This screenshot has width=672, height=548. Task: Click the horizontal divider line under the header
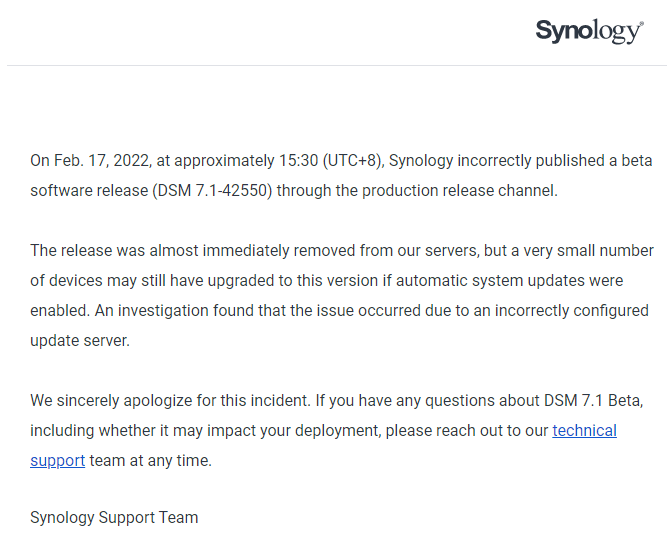tap(336, 66)
